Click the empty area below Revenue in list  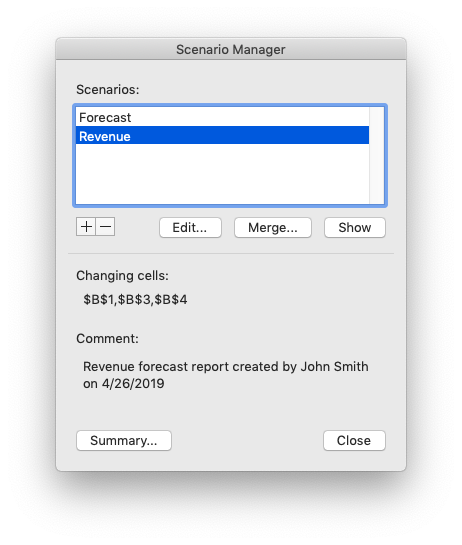coord(222,174)
